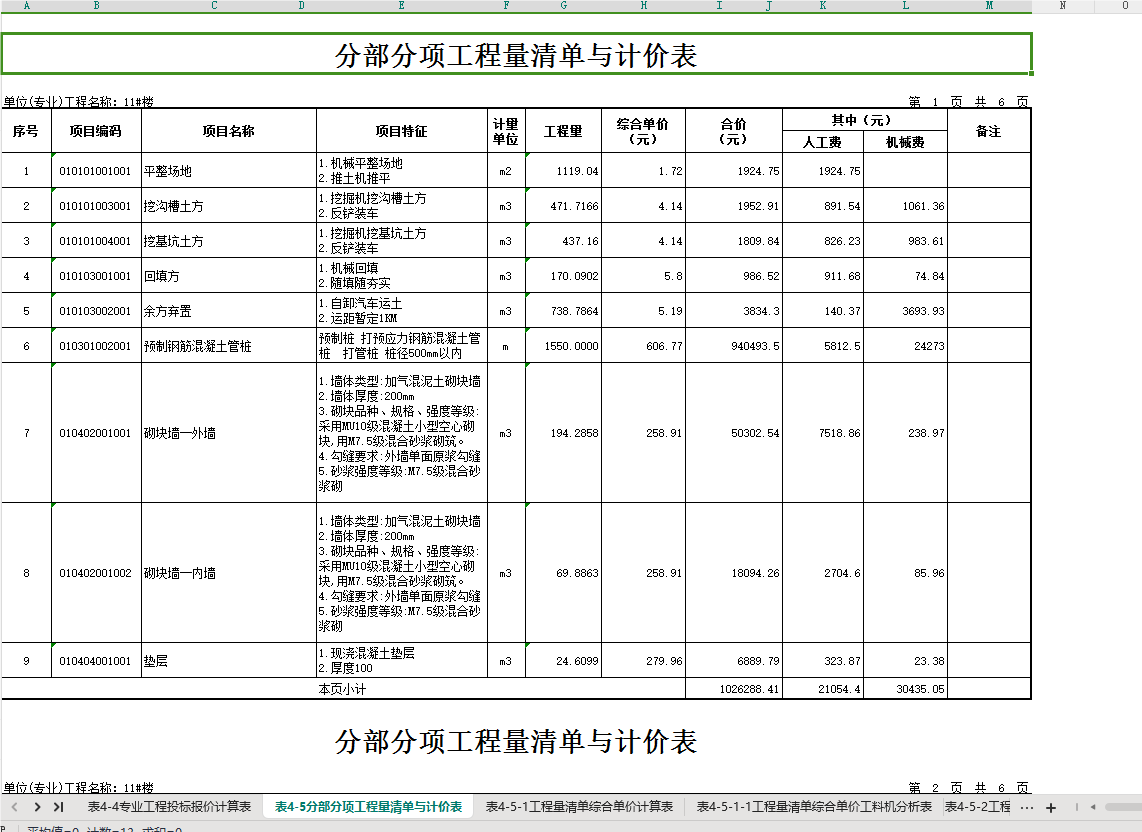Jump to the last sheet tab arrow
The height and width of the screenshot is (832, 1142).
pos(58,807)
